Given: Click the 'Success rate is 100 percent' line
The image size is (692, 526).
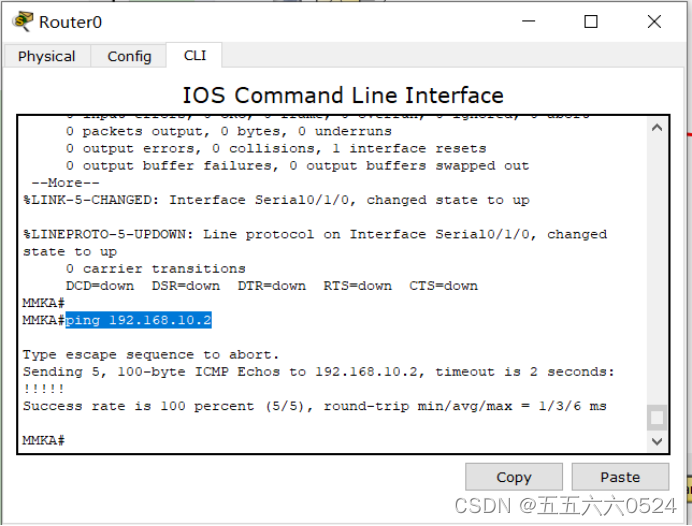Looking at the screenshot, I should pyautogui.click(x=315, y=406).
